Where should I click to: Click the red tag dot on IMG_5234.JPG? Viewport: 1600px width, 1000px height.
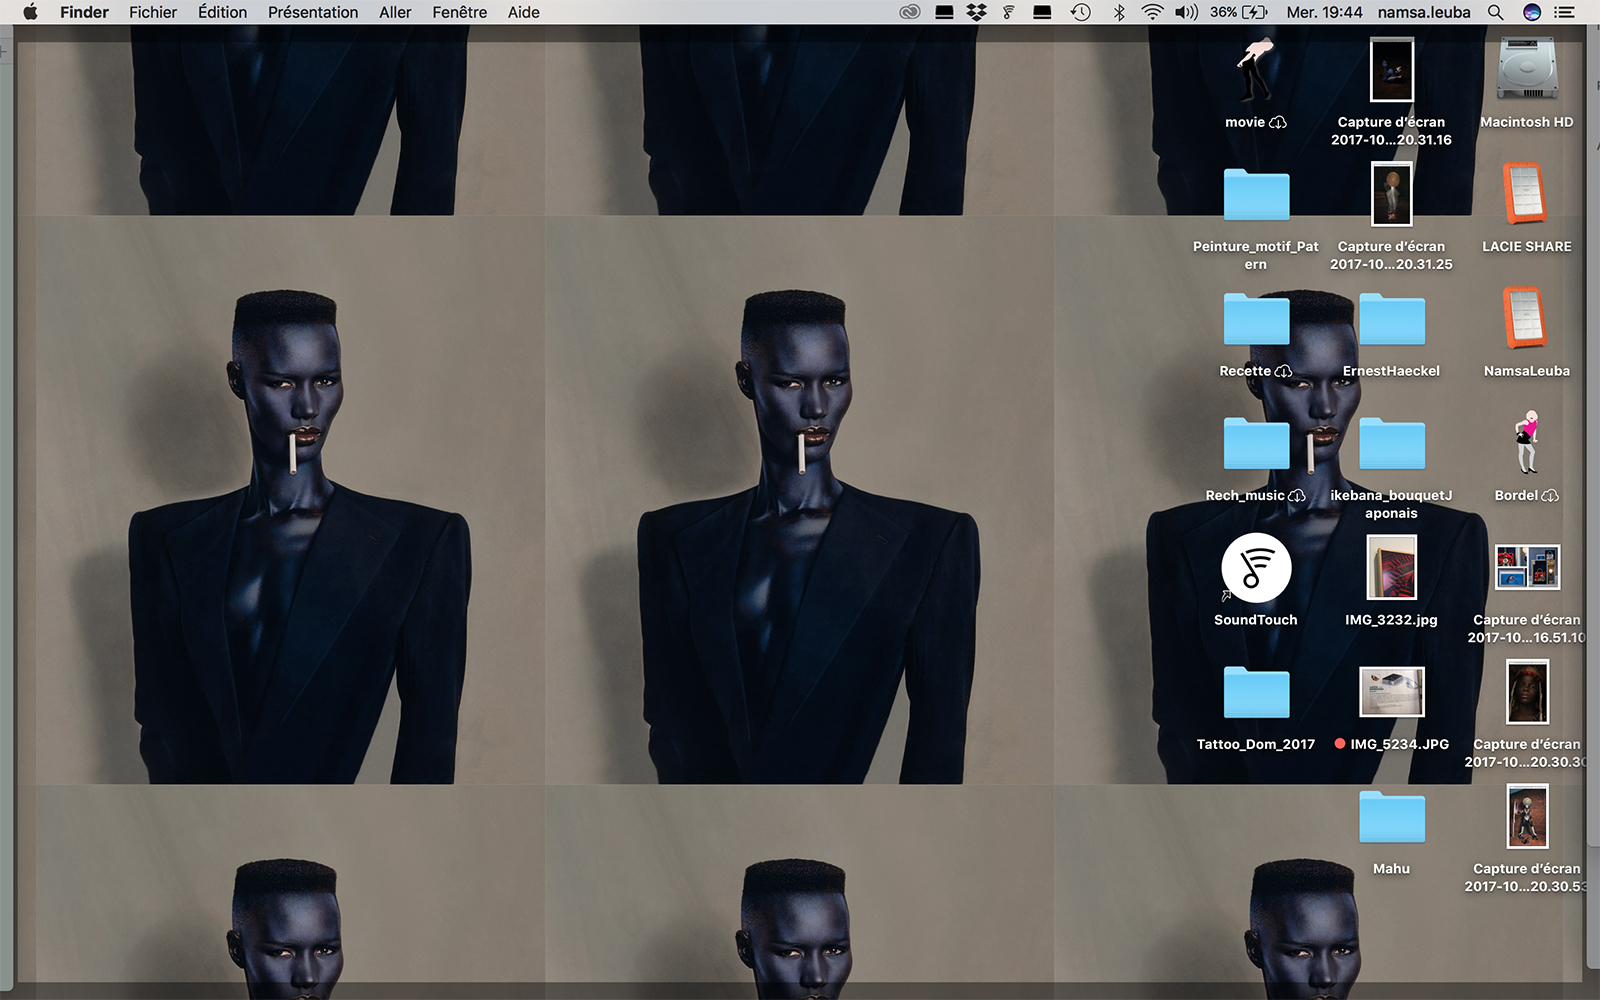pos(1340,744)
